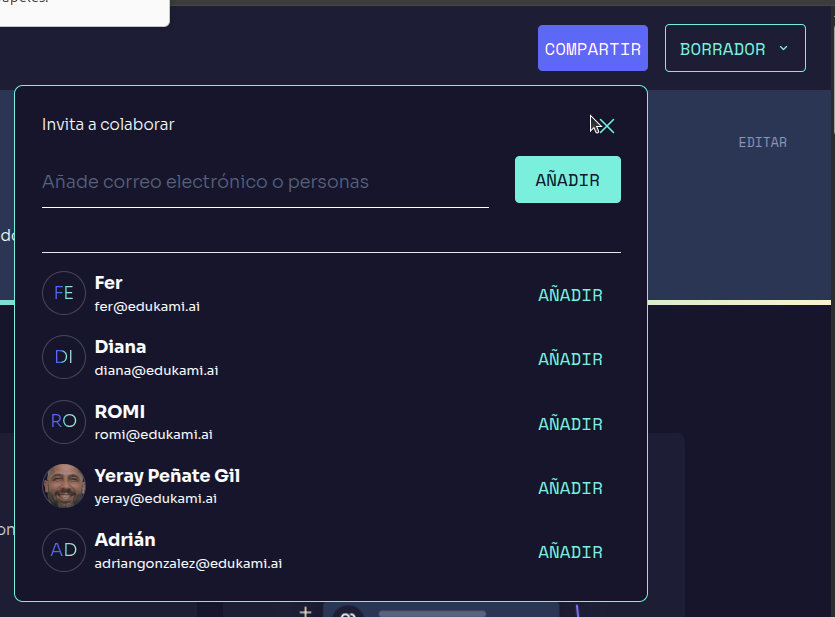Click ROMI's RO avatar icon
Viewport: 835px width, 617px height.
64,421
